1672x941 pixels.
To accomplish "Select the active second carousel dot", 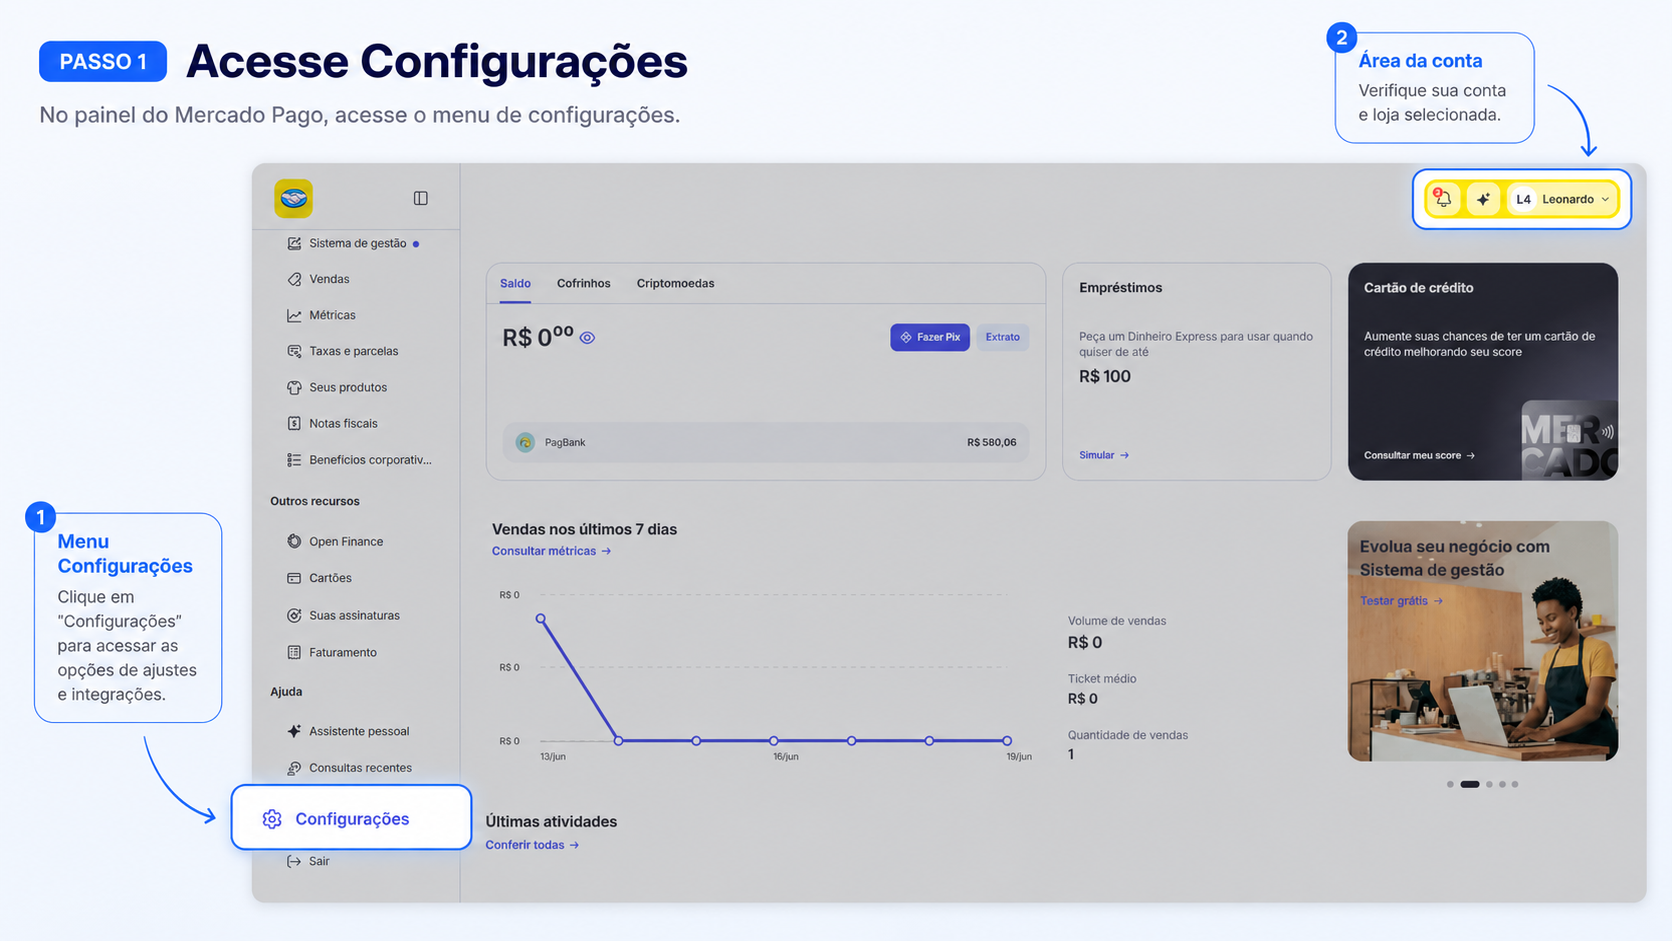I will pyautogui.click(x=1470, y=784).
